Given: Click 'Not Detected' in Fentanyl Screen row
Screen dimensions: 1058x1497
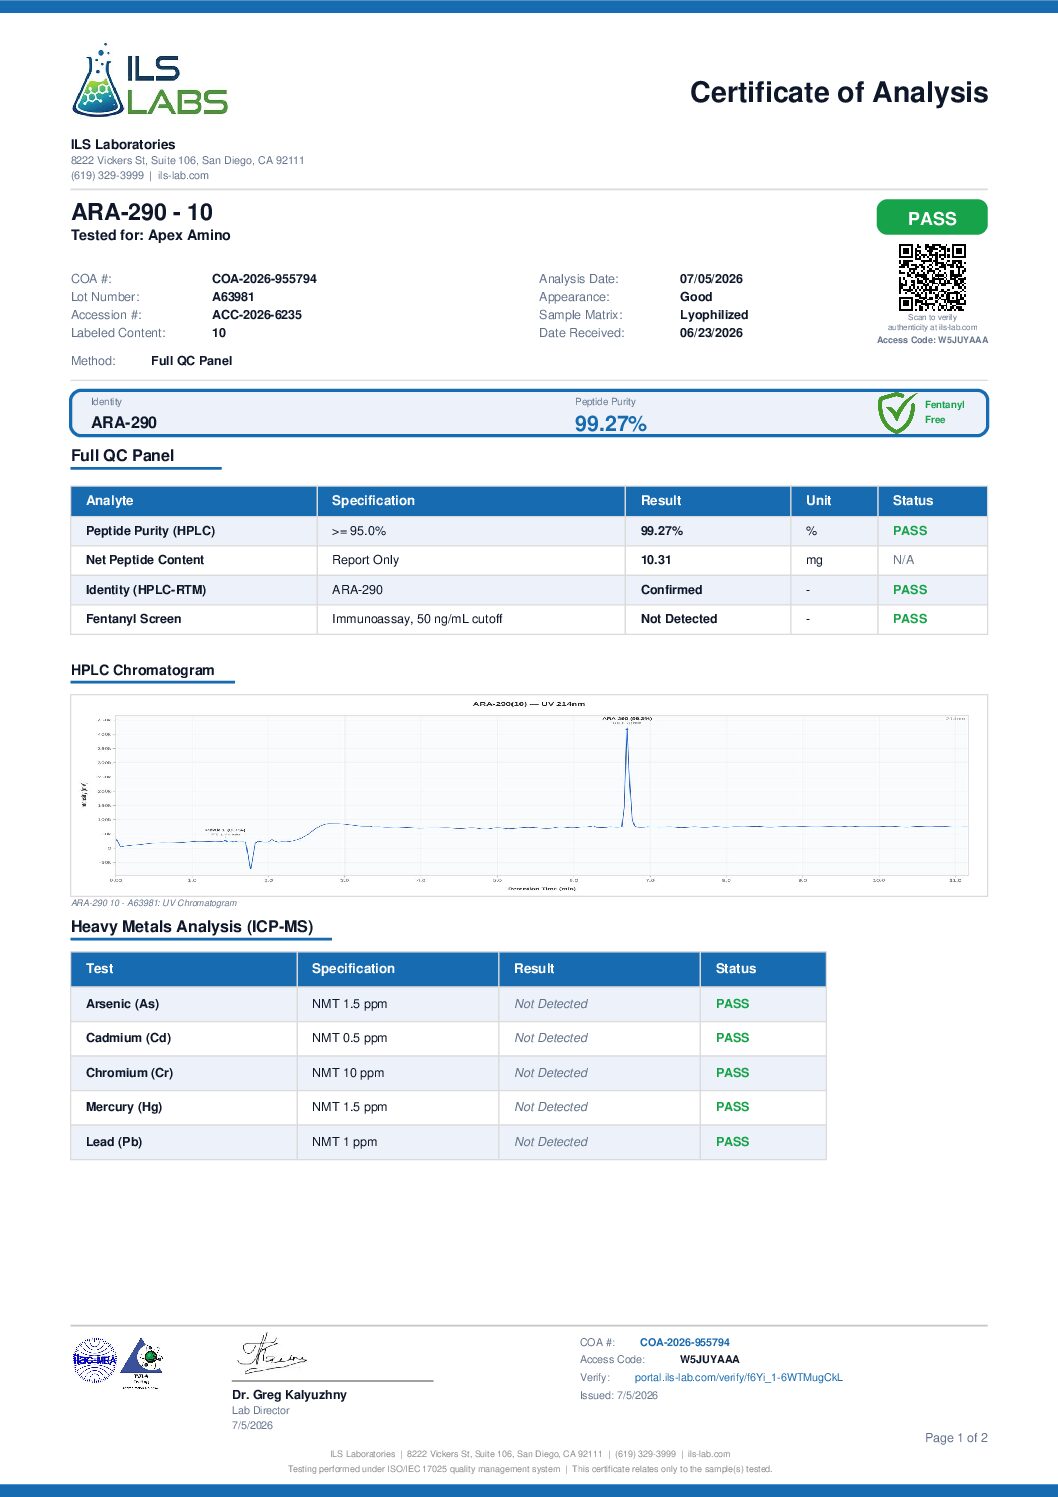Looking at the screenshot, I should pos(679,619).
